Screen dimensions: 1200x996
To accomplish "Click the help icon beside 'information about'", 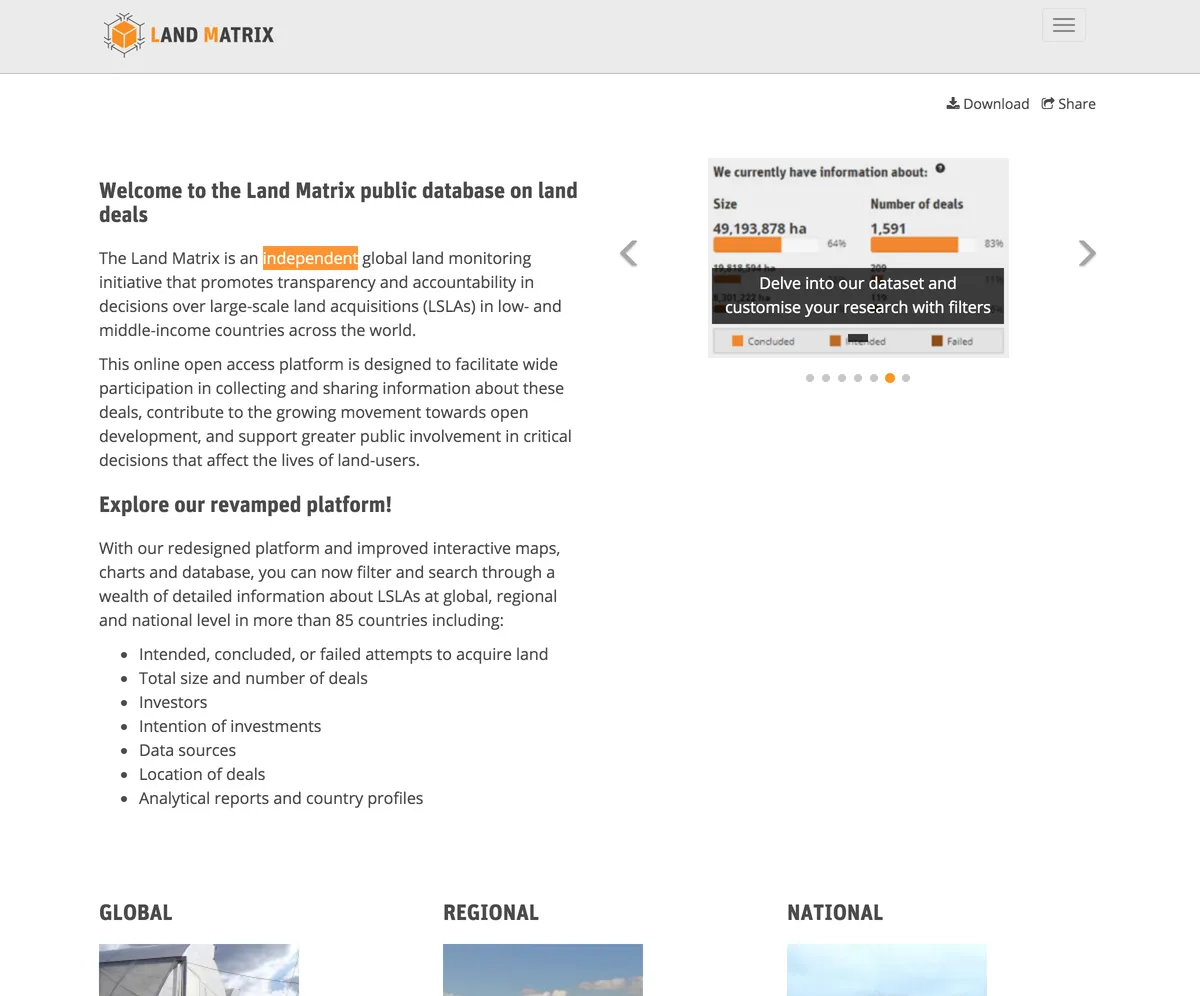I will tap(940, 169).
